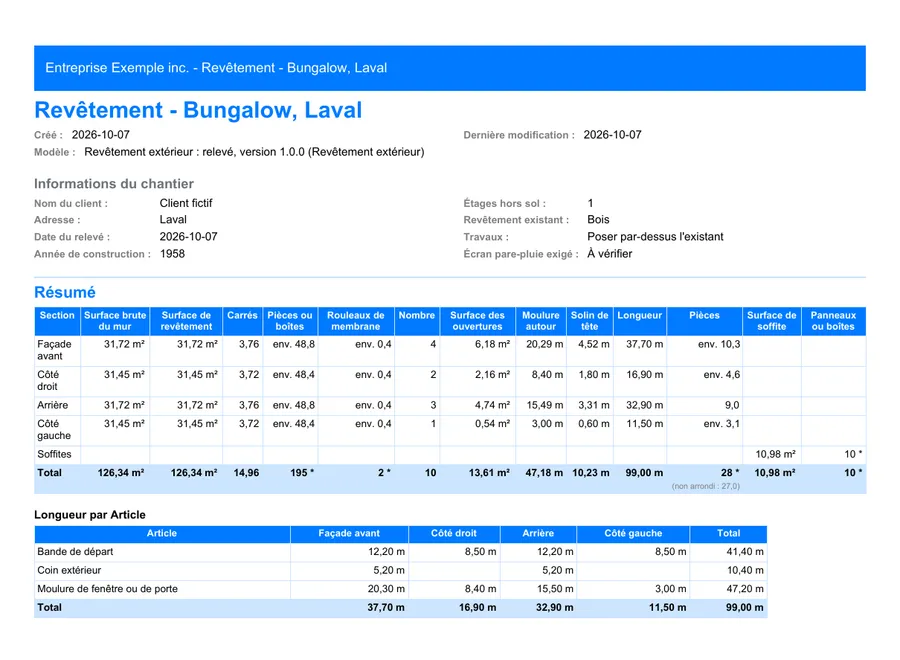This screenshot has width=900, height=660.
Task: Select the "Solin de tête" column header
Action: coord(589,321)
